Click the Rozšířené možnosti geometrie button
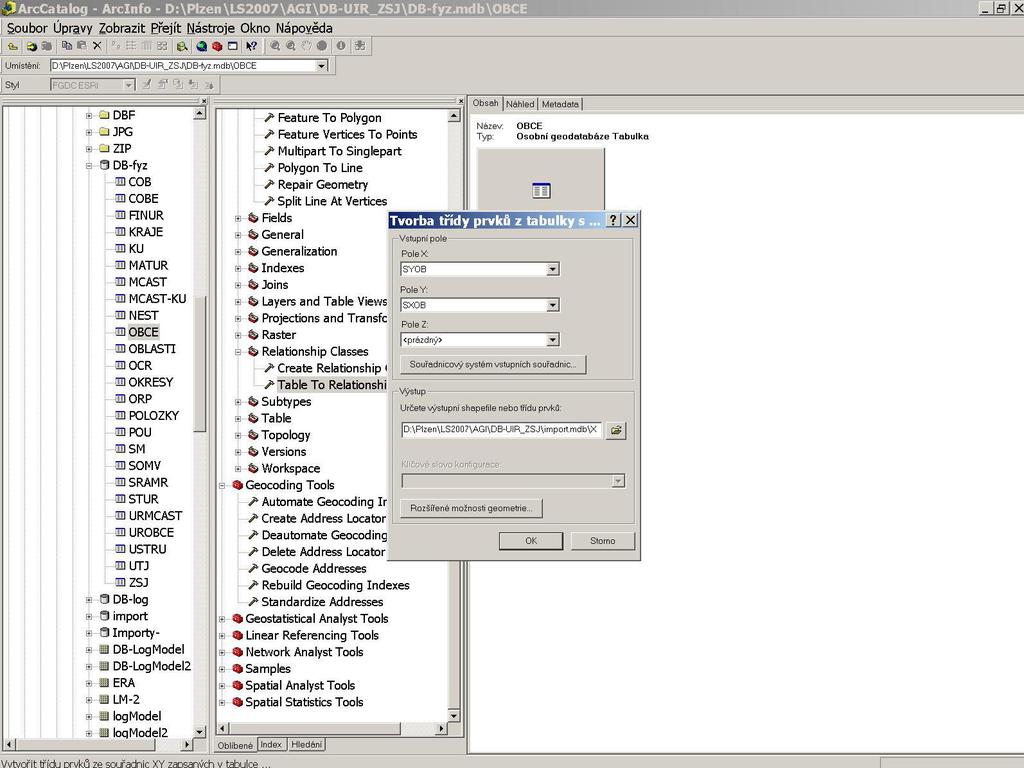The width and height of the screenshot is (1024, 768). (472, 508)
